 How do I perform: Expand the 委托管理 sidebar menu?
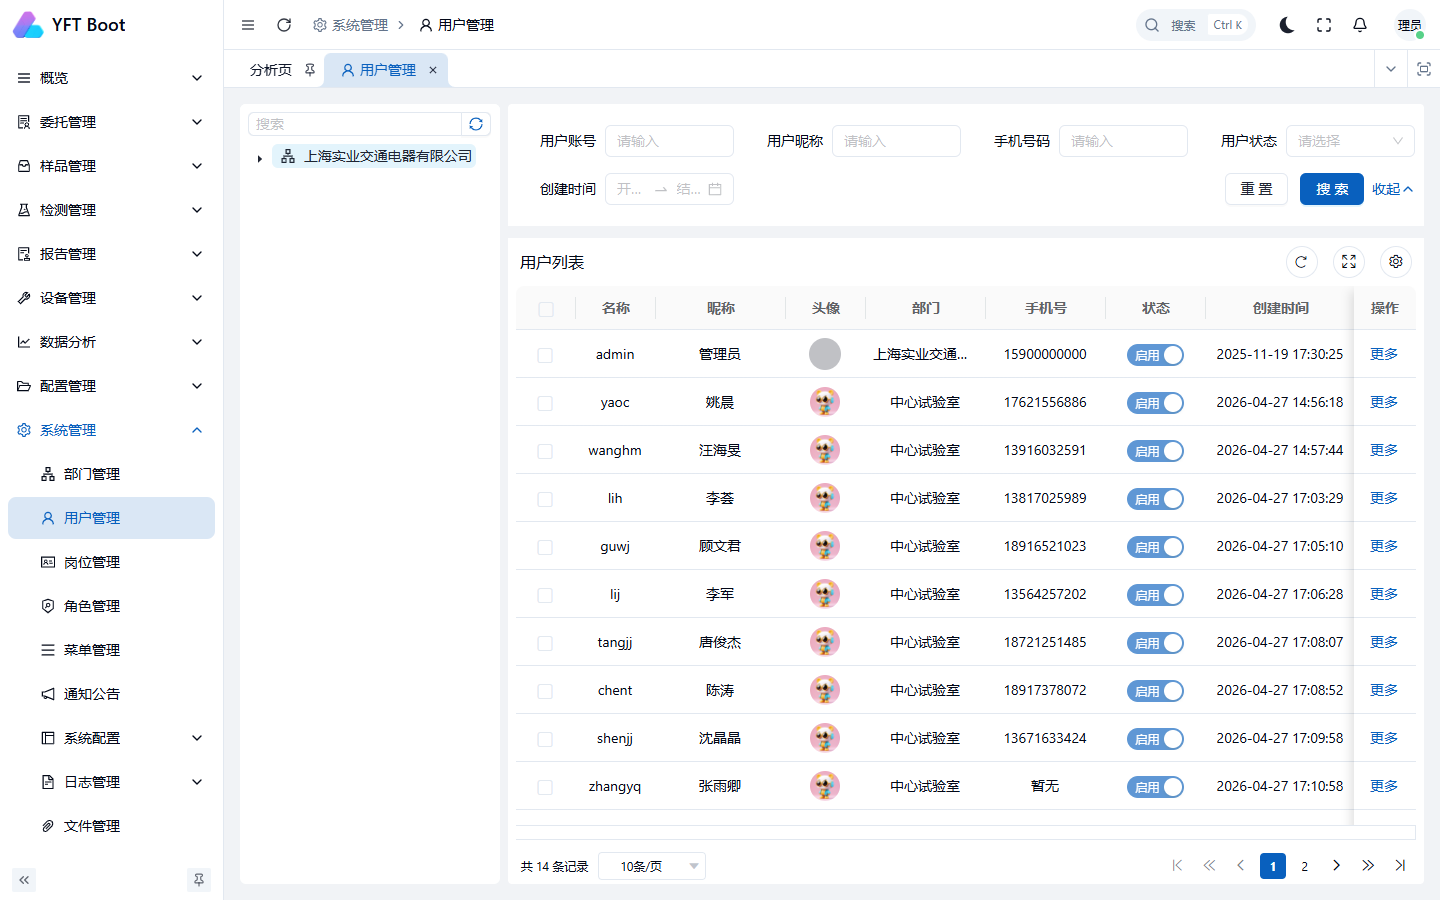[111, 122]
